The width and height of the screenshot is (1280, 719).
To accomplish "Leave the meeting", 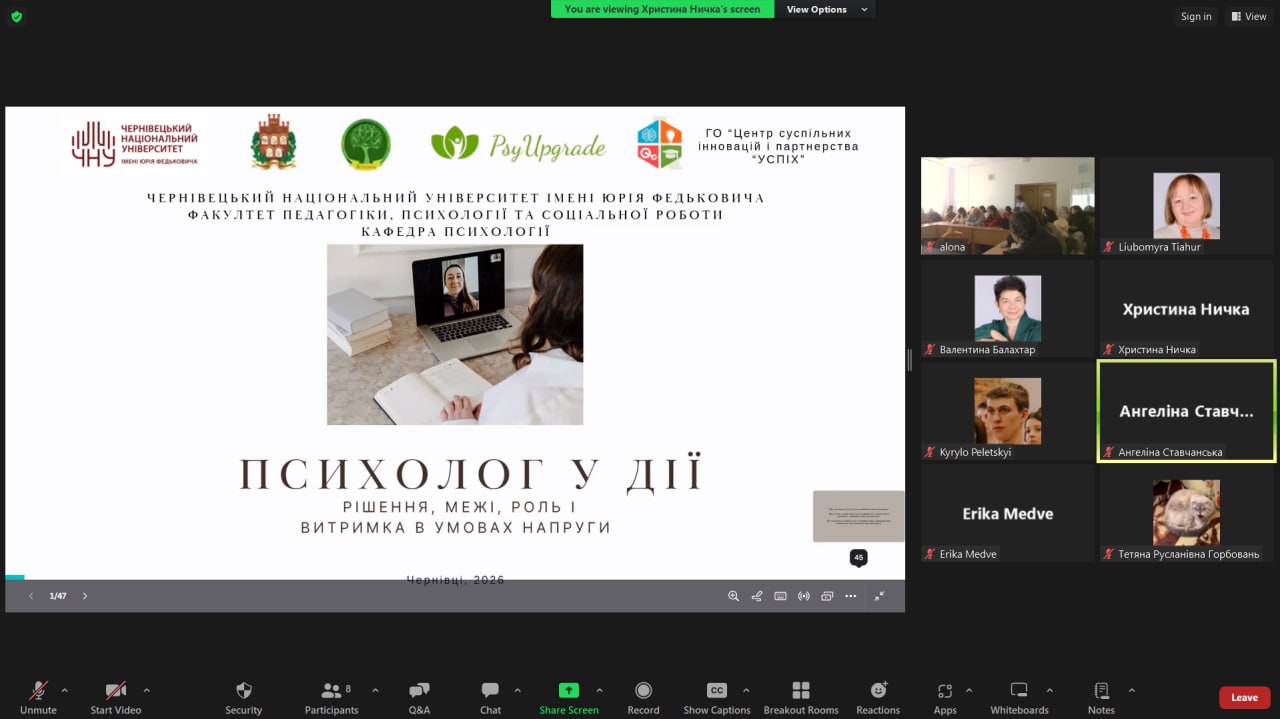I will (x=1244, y=697).
